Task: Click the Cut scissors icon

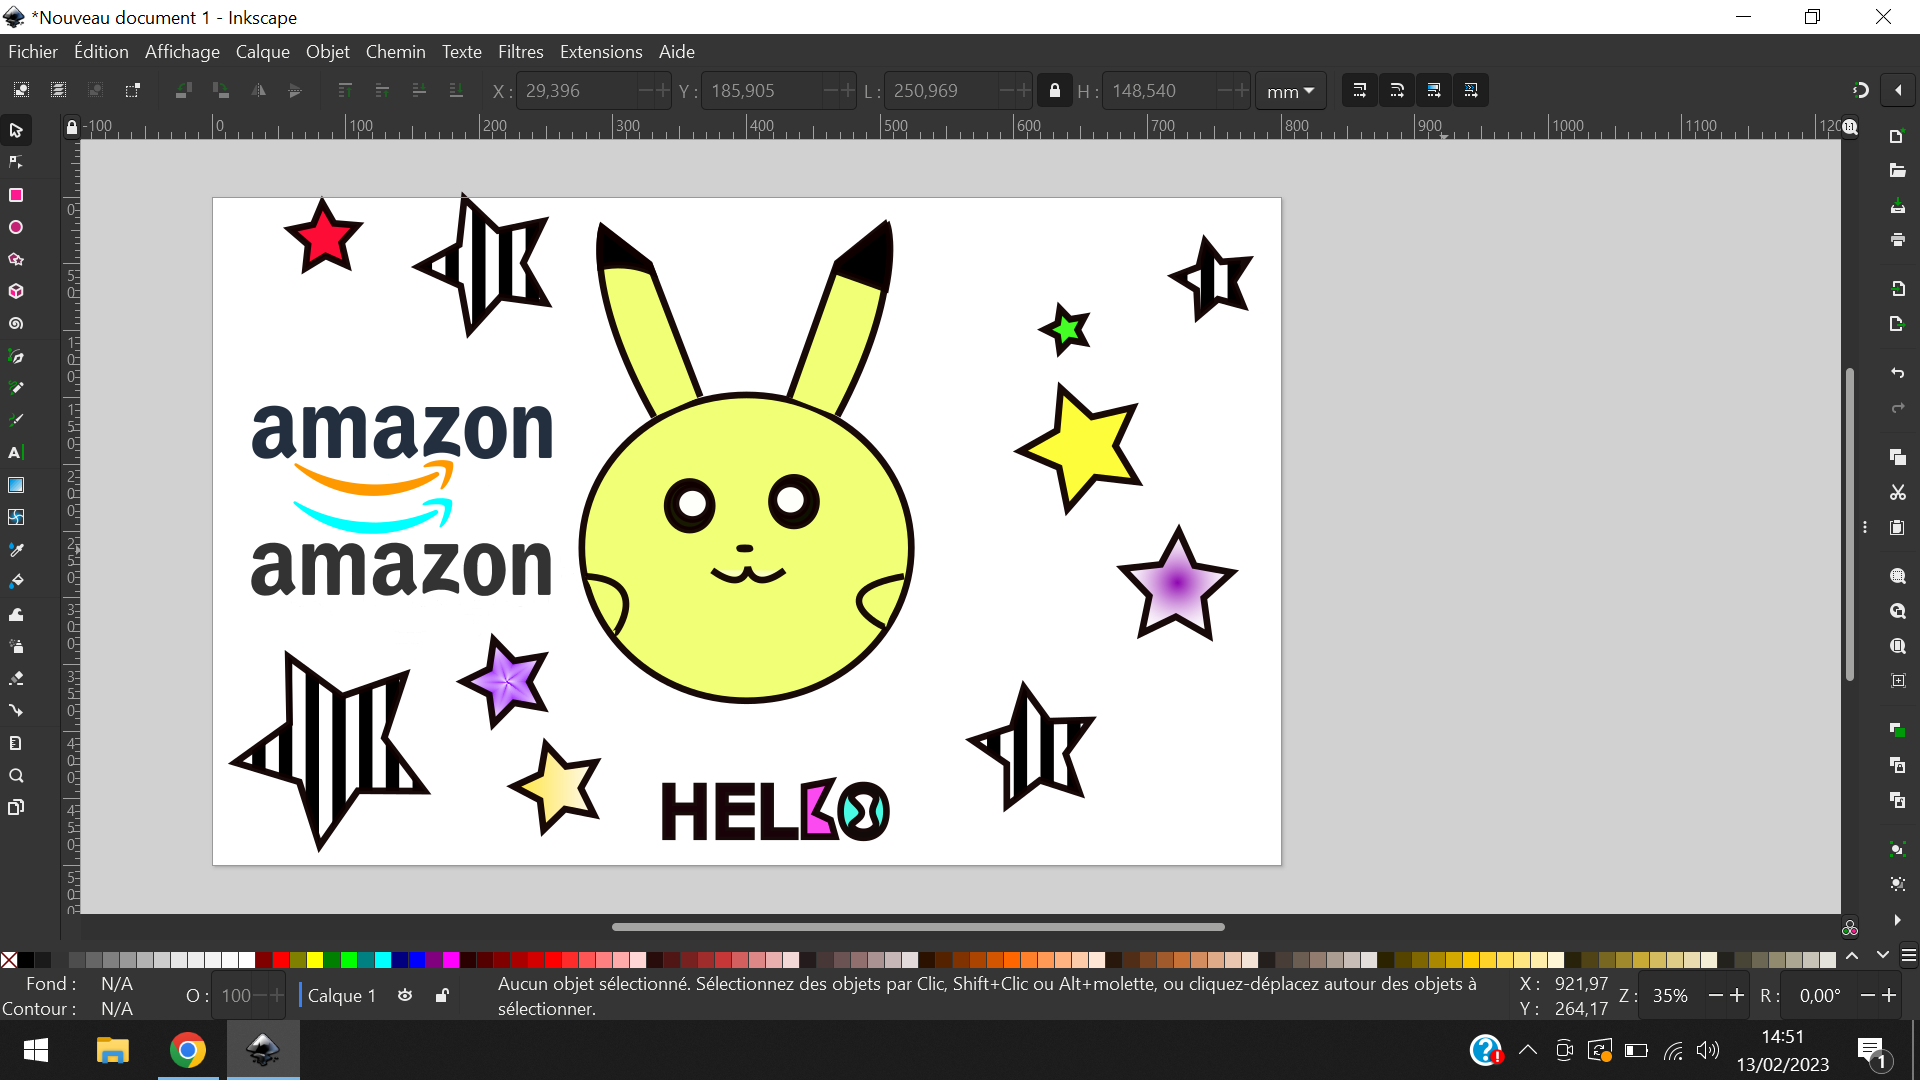Action: tap(1897, 493)
